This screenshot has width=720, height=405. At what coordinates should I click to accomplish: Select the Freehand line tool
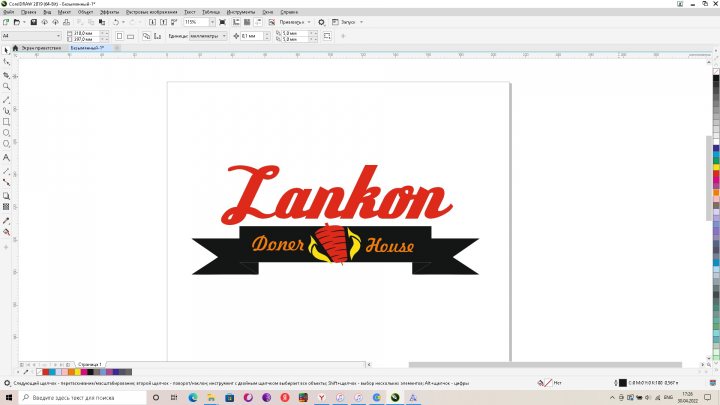coord(6,100)
